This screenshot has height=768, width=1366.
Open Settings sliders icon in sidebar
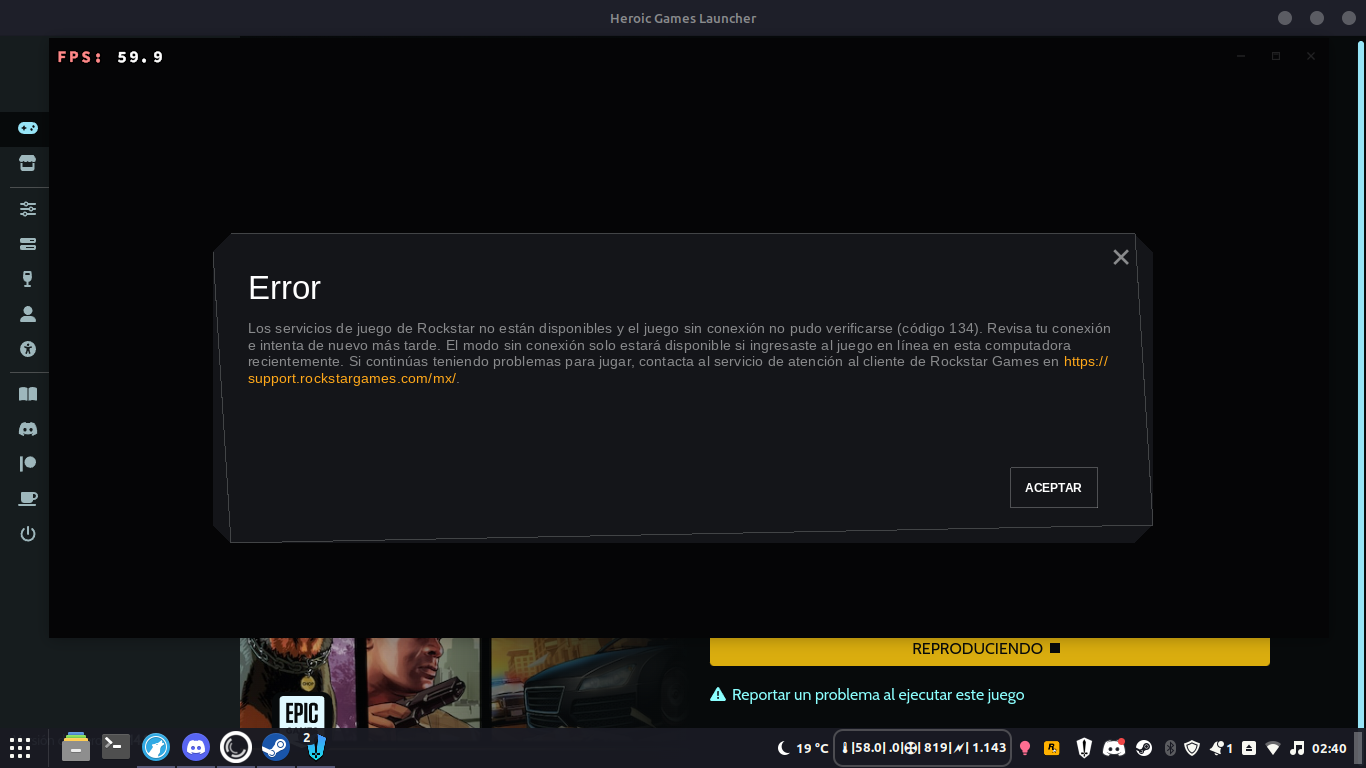pyautogui.click(x=28, y=209)
